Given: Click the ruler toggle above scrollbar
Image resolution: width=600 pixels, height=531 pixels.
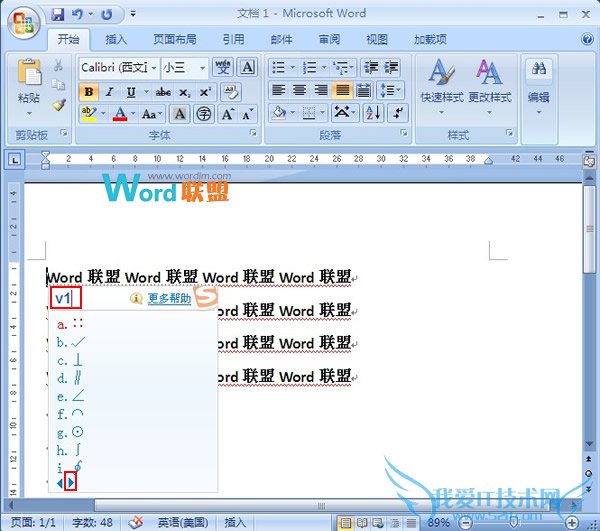Looking at the screenshot, I should [589, 161].
